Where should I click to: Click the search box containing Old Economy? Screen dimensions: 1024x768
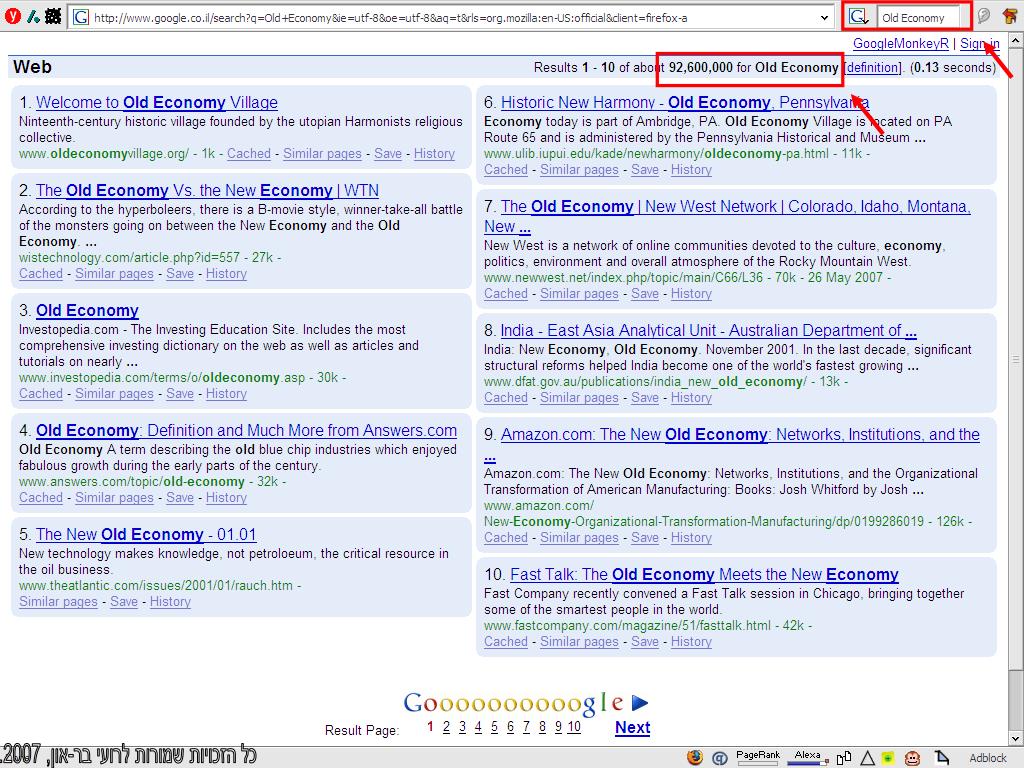[x=918, y=18]
